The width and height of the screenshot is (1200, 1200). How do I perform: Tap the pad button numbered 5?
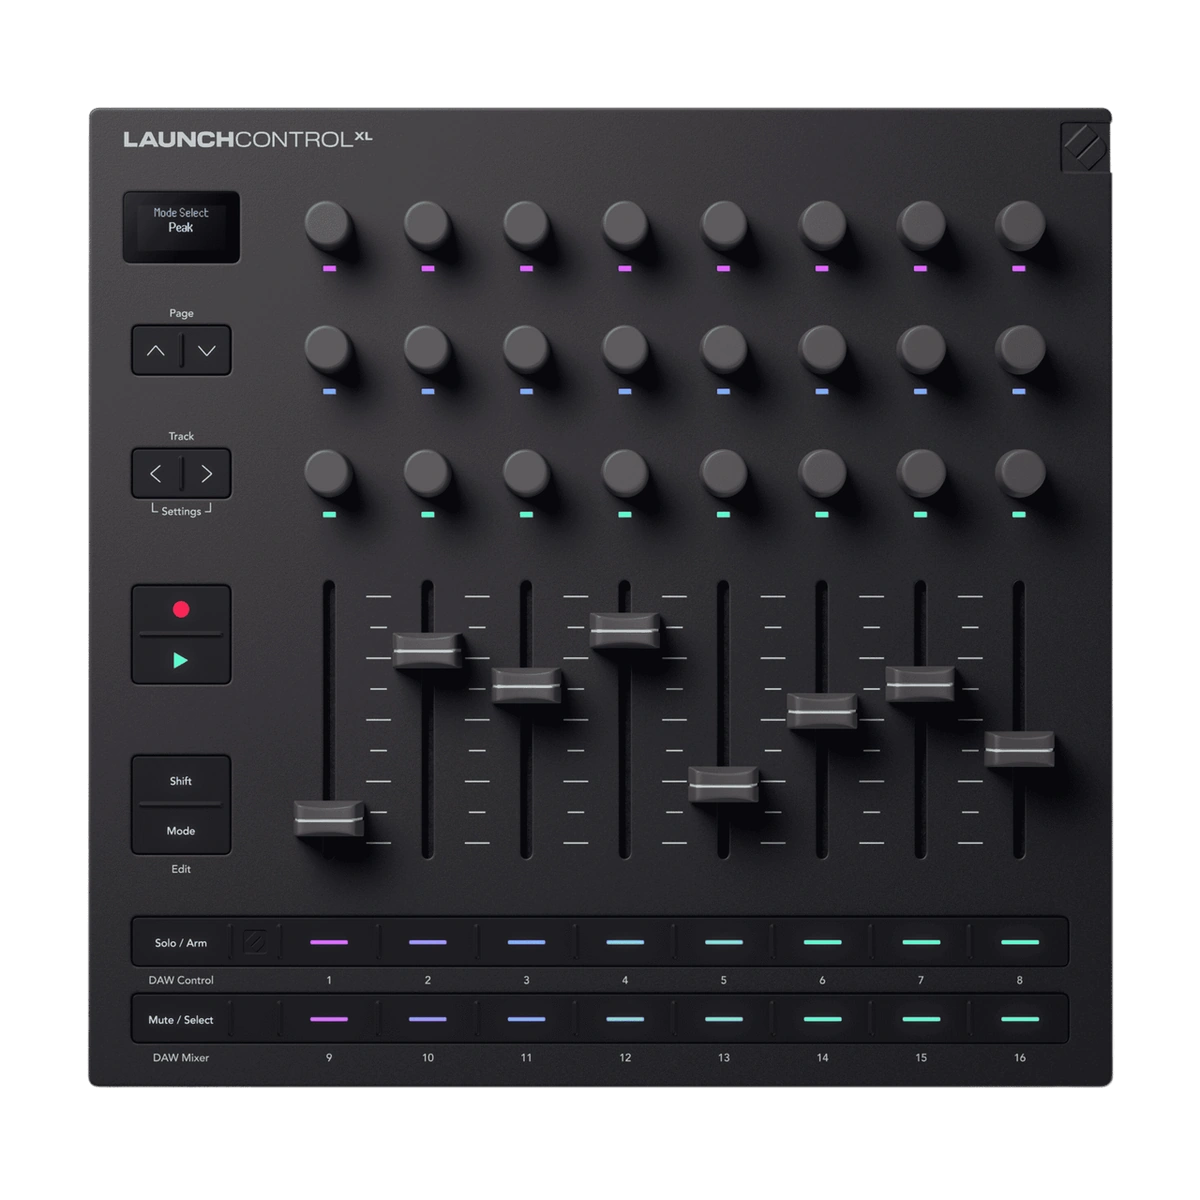point(724,942)
